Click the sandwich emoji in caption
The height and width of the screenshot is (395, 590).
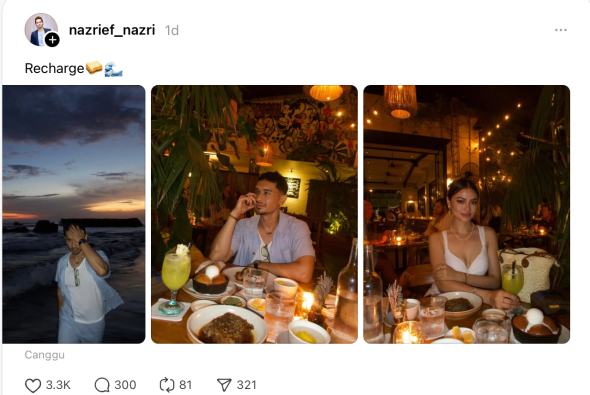click(x=94, y=68)
